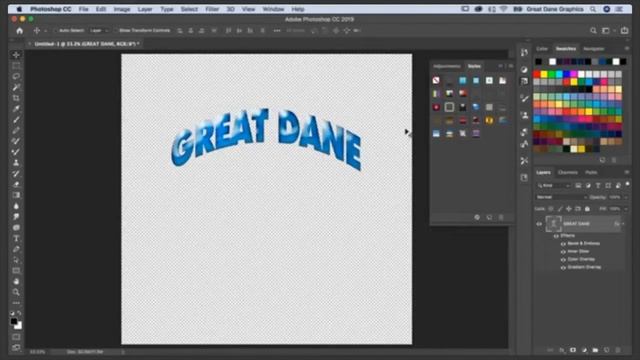Switch to the Adjustments tab
The image size is (640, 360).
coord(447,66)
